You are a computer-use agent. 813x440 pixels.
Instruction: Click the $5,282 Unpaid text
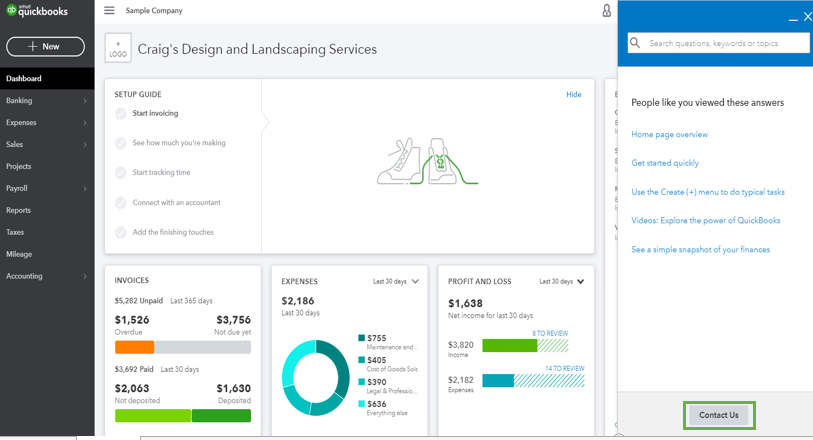tap(138, 301)
